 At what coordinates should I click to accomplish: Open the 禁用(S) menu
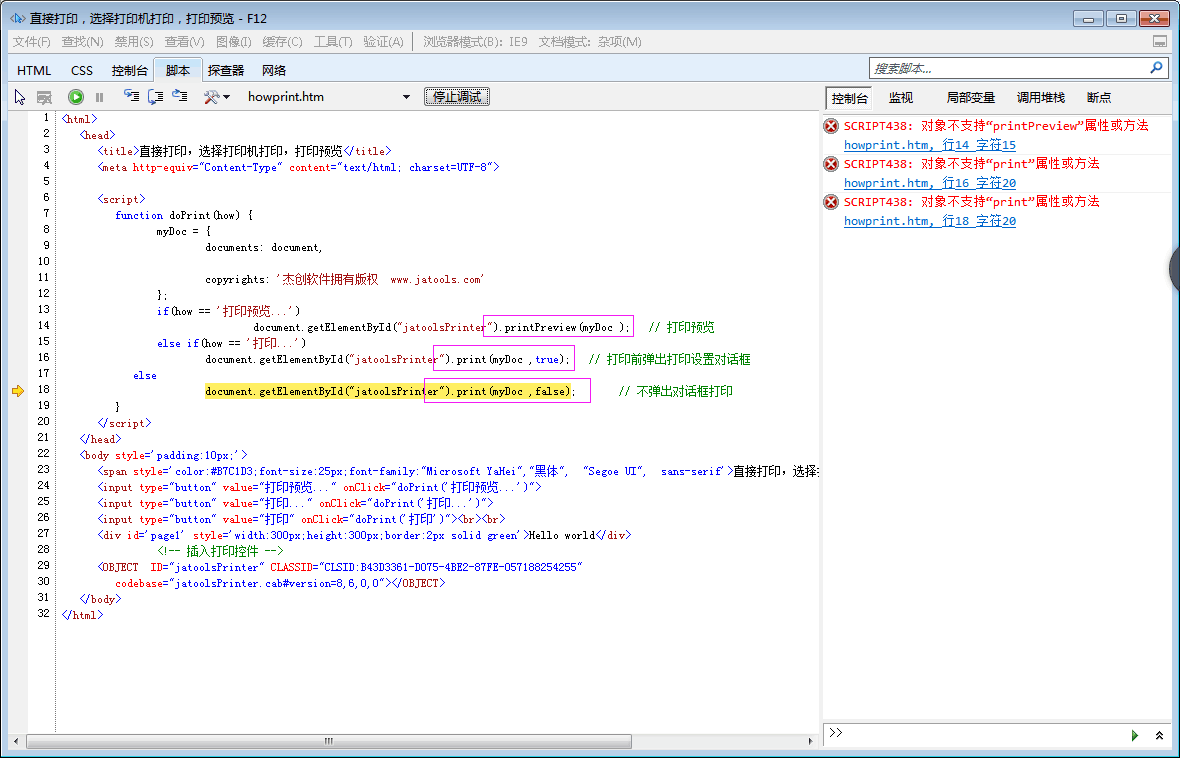coord(134,42)
